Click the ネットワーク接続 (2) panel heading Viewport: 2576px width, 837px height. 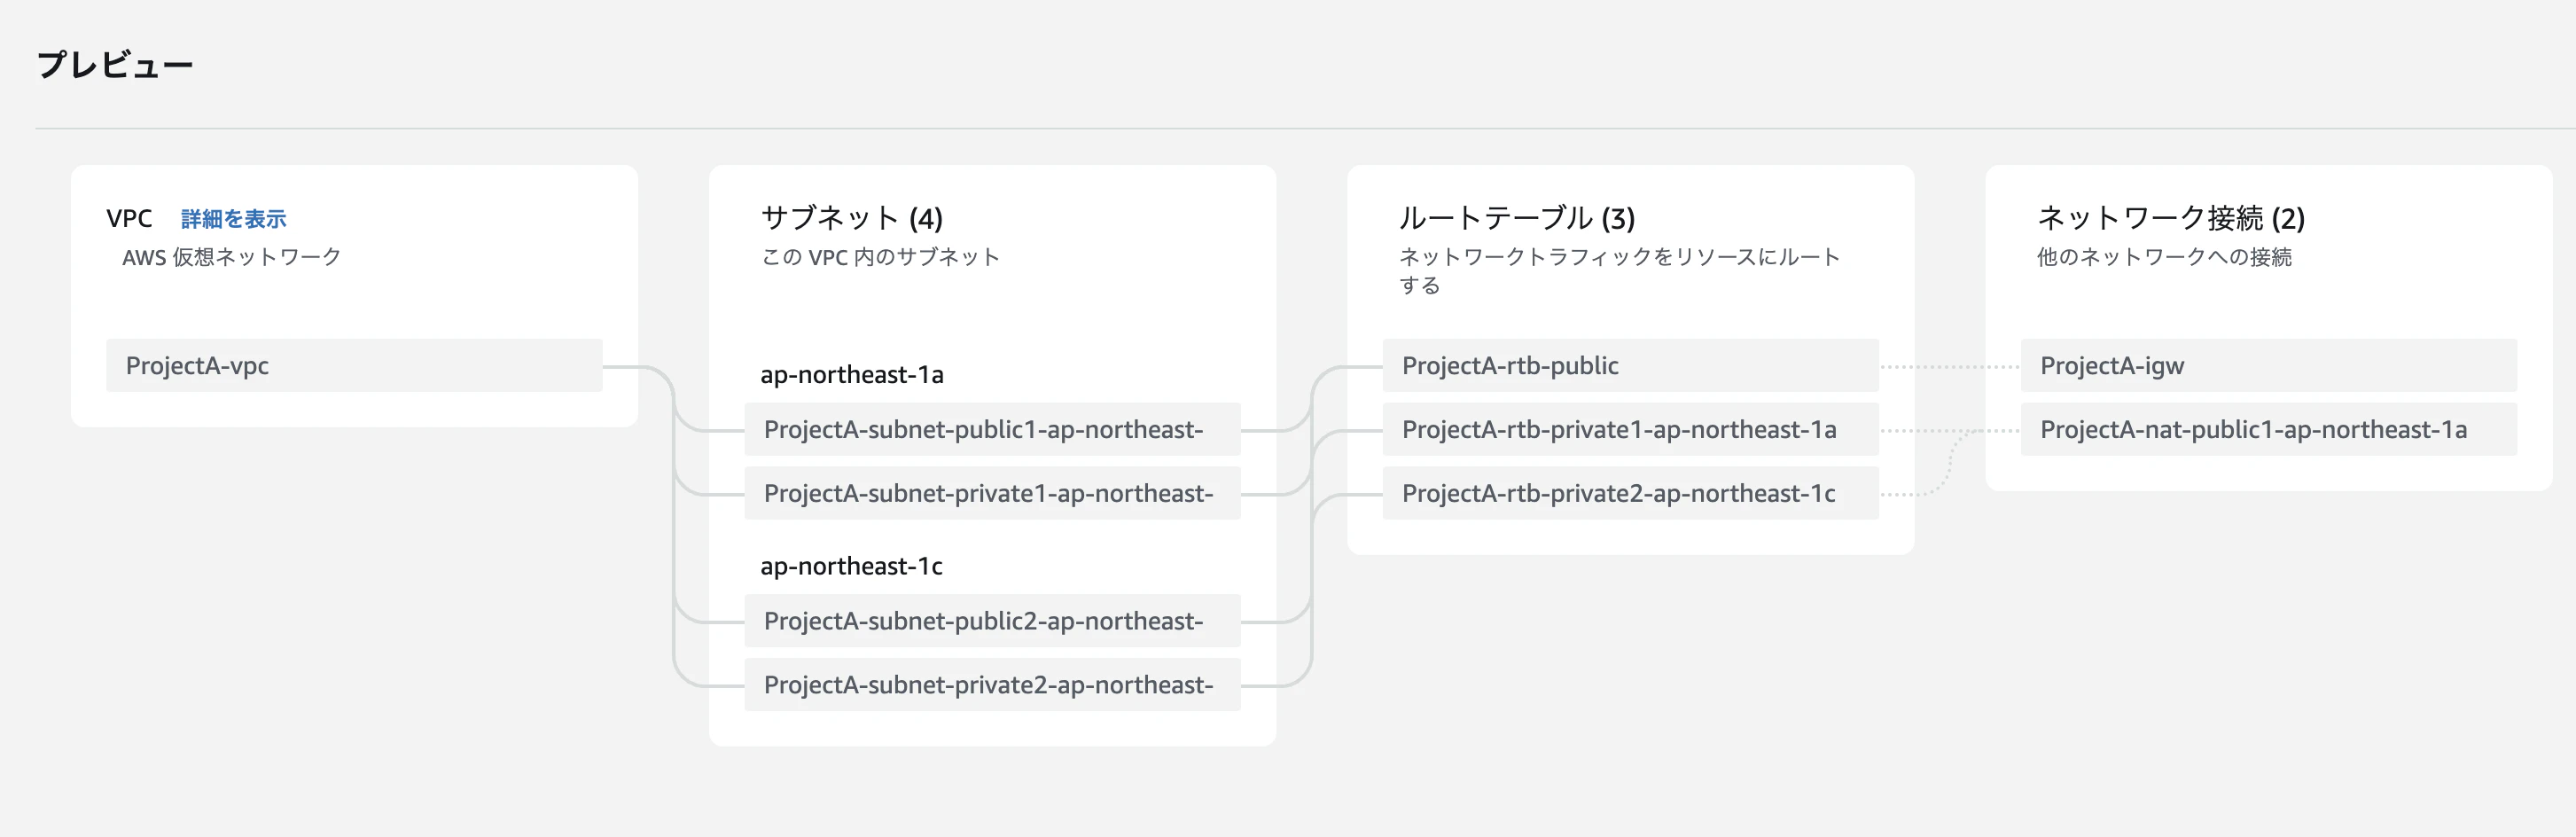tap(2170, 218)
